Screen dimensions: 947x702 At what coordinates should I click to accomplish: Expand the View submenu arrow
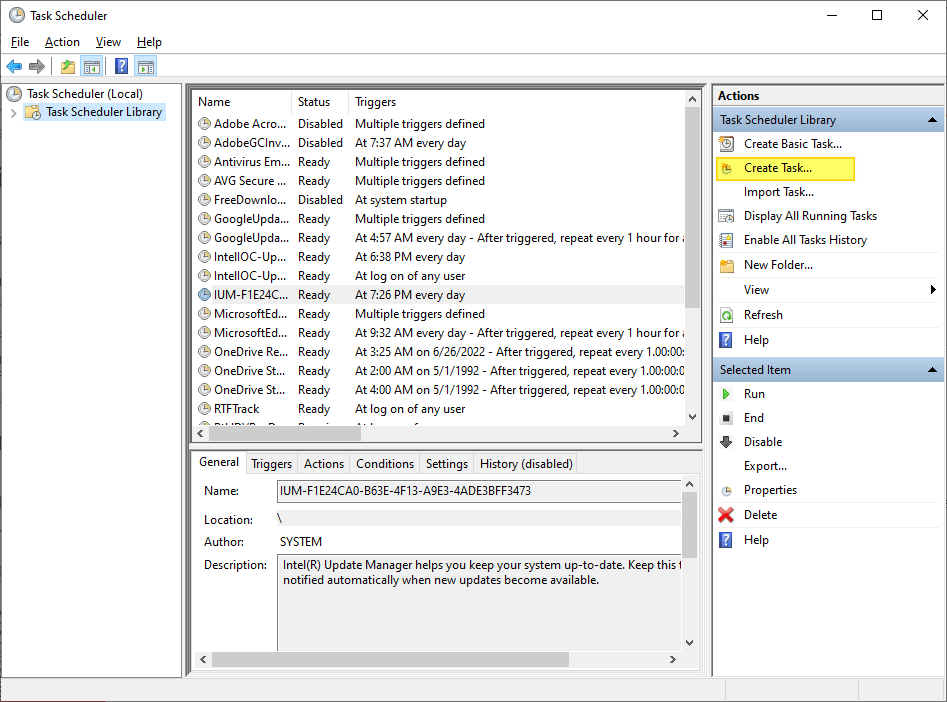click(934, 289)
